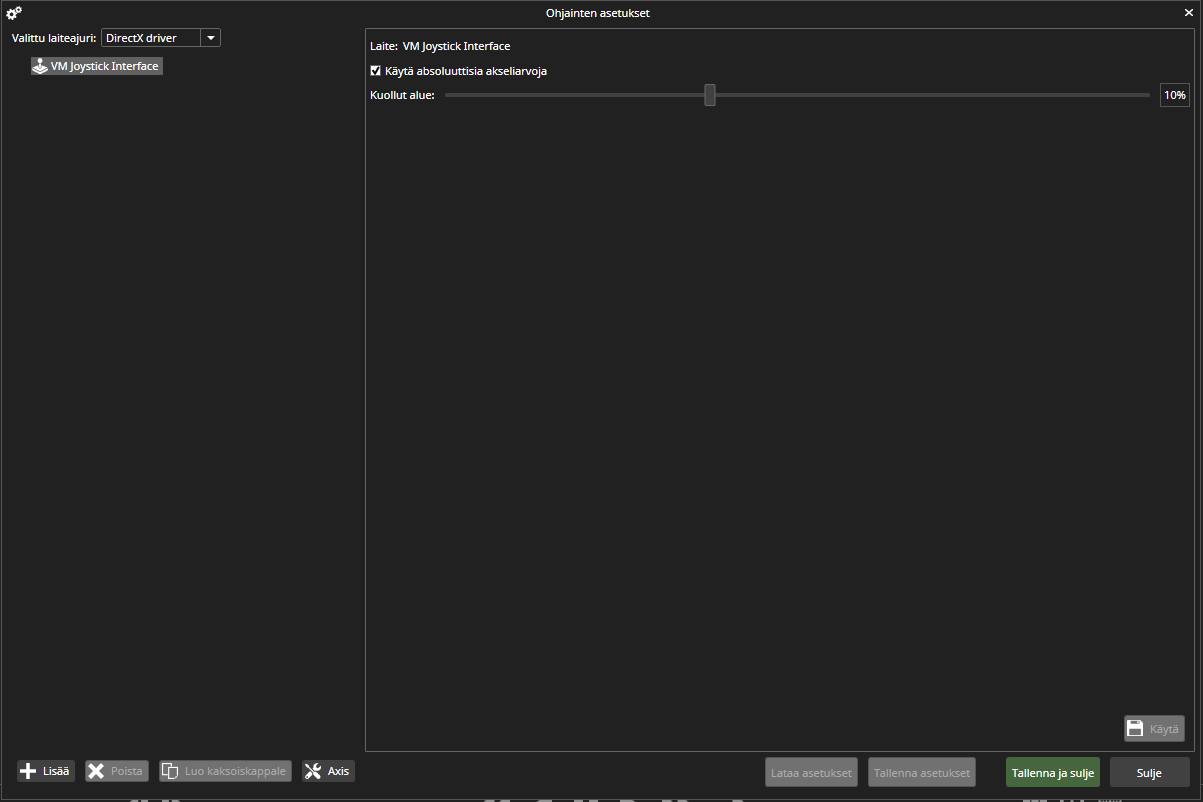Click the Käytä apply button

pos(1154,729)
